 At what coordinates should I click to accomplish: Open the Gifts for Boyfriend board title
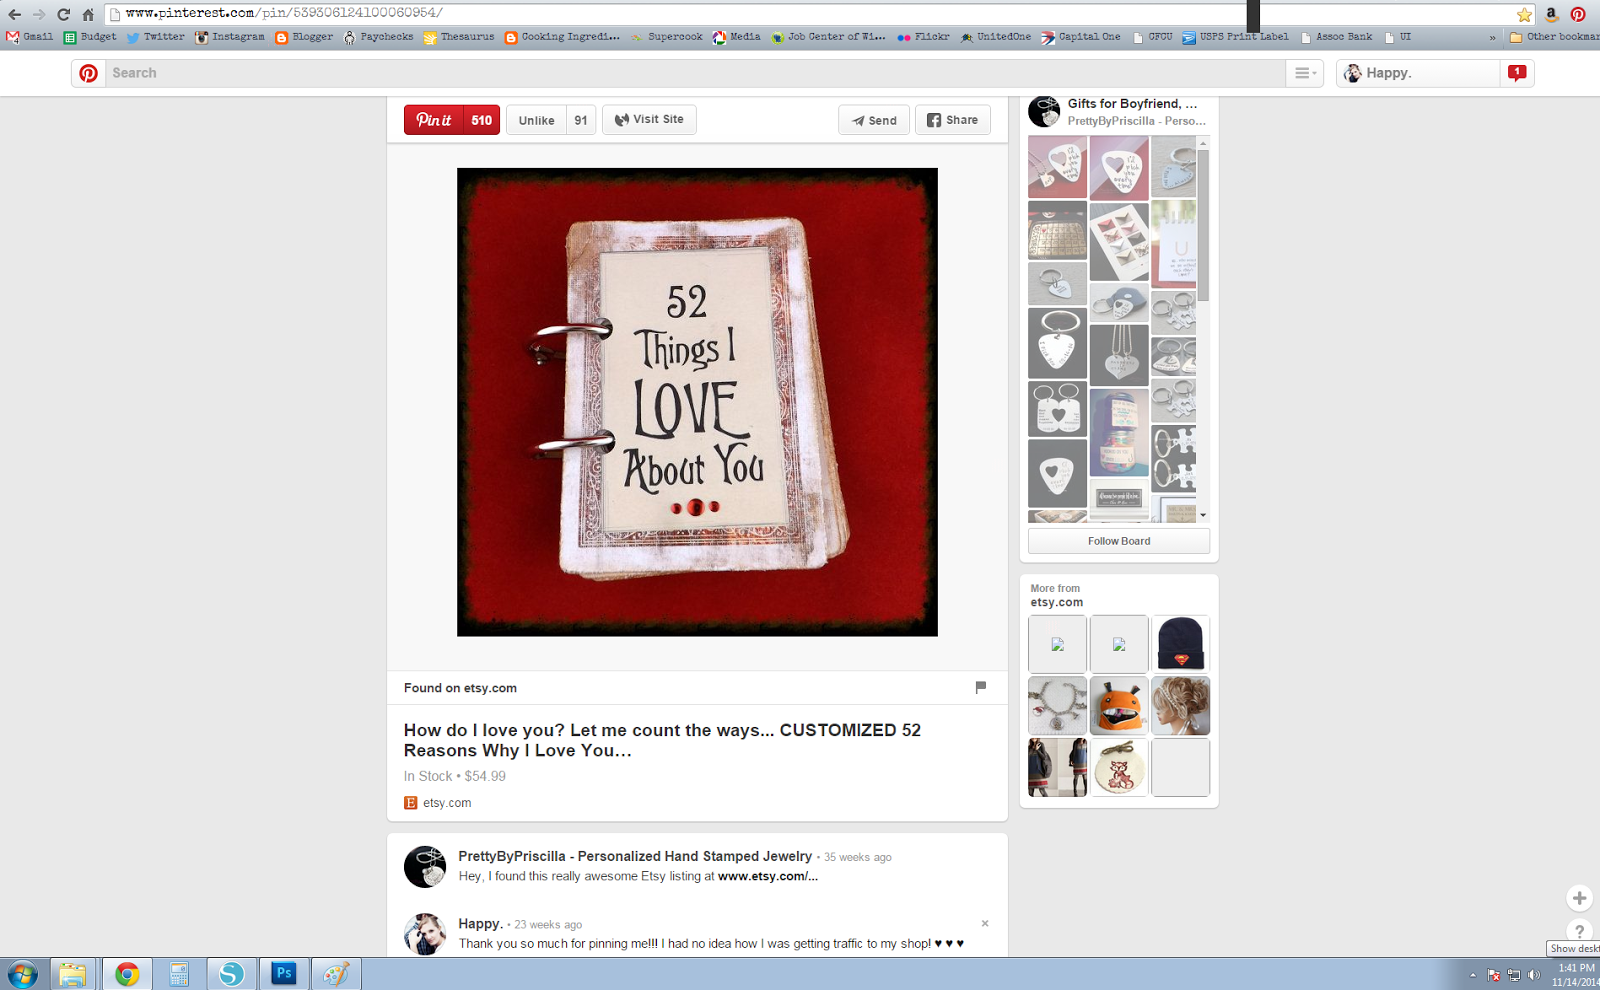click(x=1132, y=104)
